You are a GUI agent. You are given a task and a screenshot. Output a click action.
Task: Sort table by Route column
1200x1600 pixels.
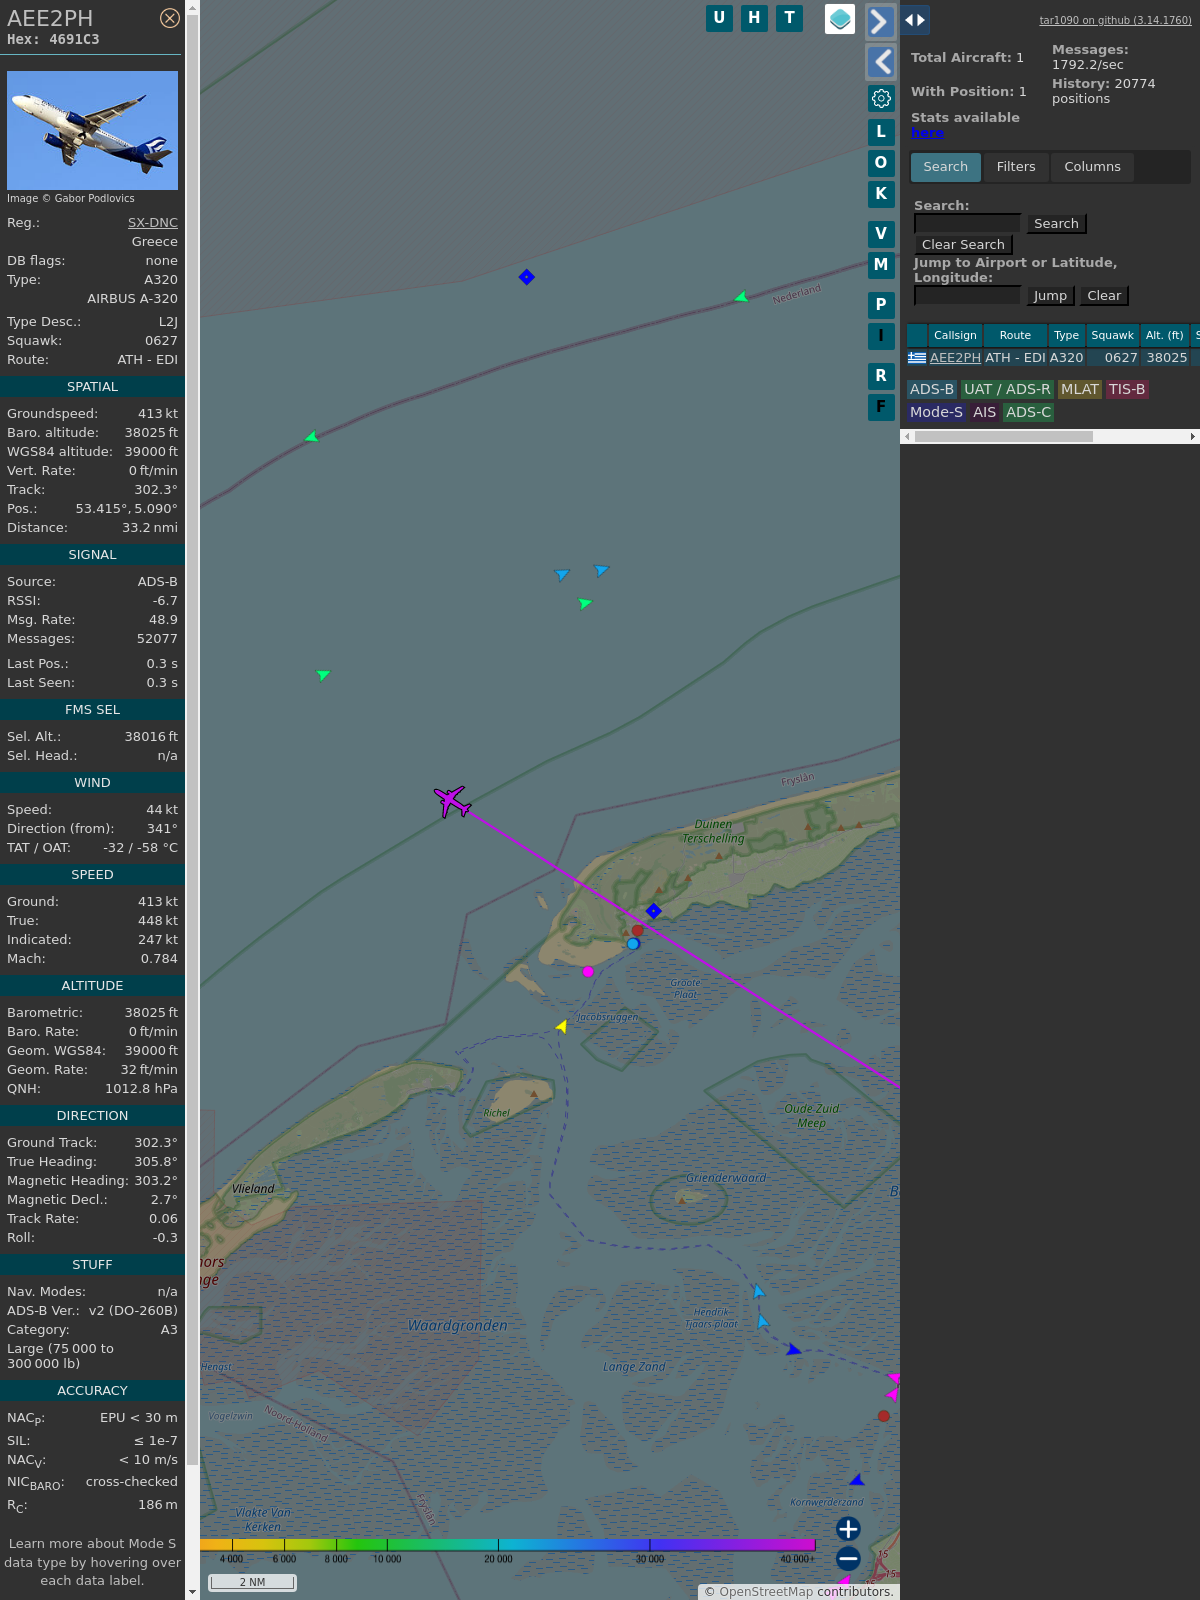(x=1015, y=336)
